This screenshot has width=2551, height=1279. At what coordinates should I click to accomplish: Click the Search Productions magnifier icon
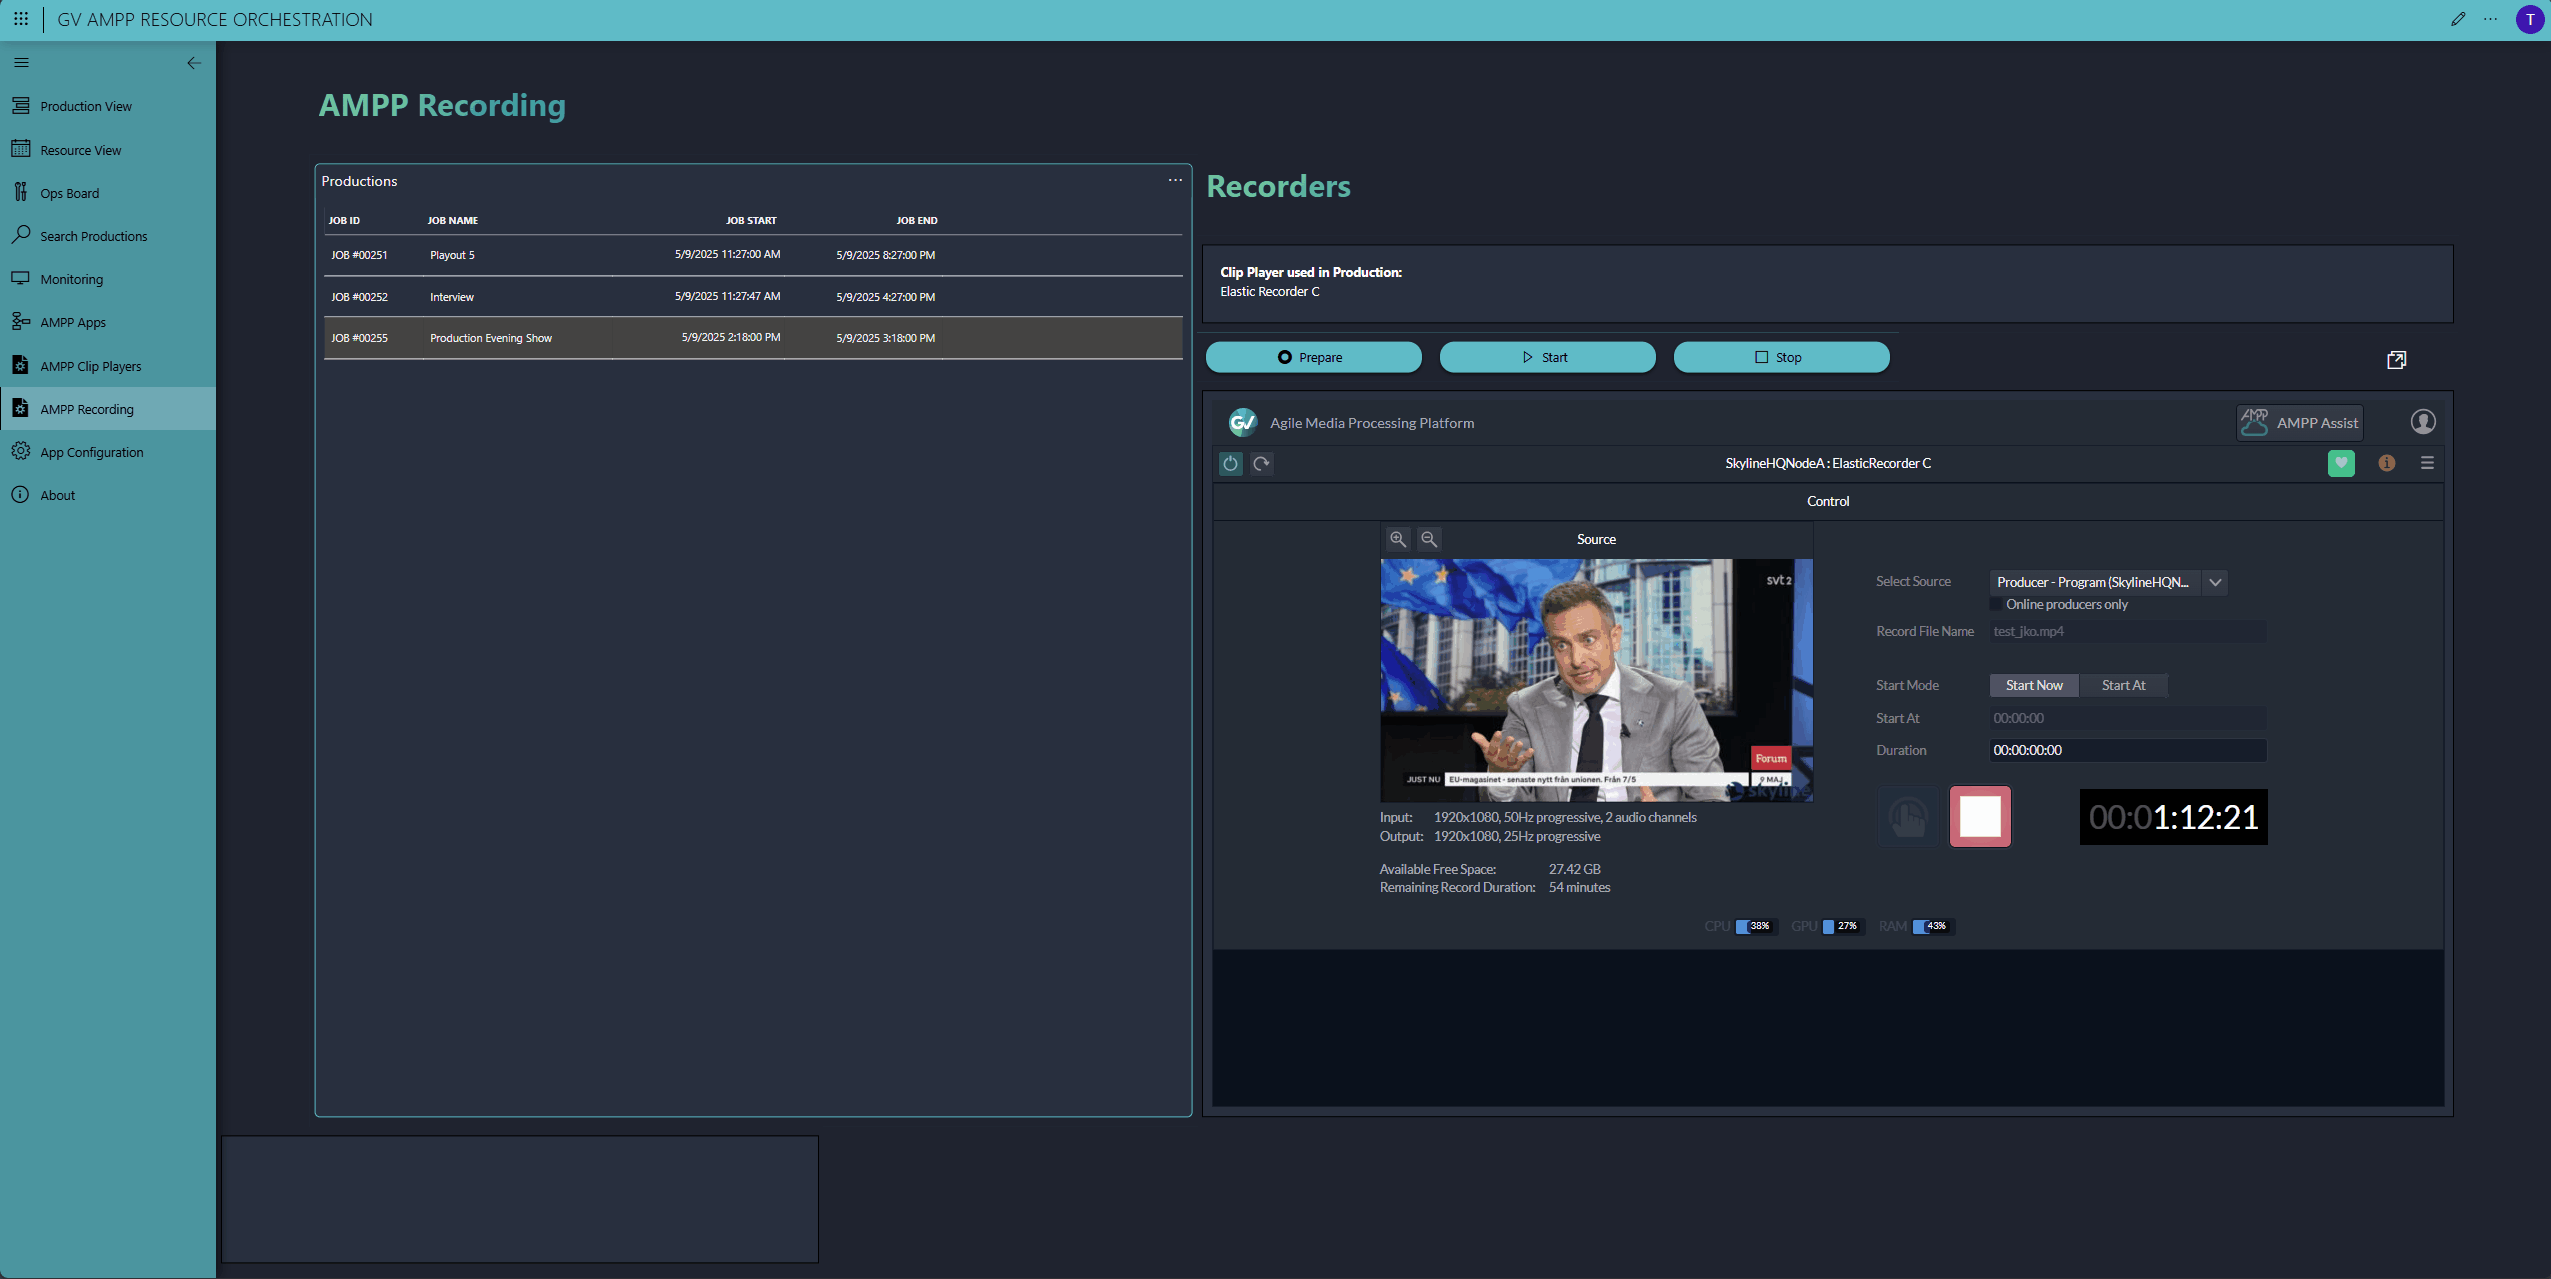coord(21,235)
